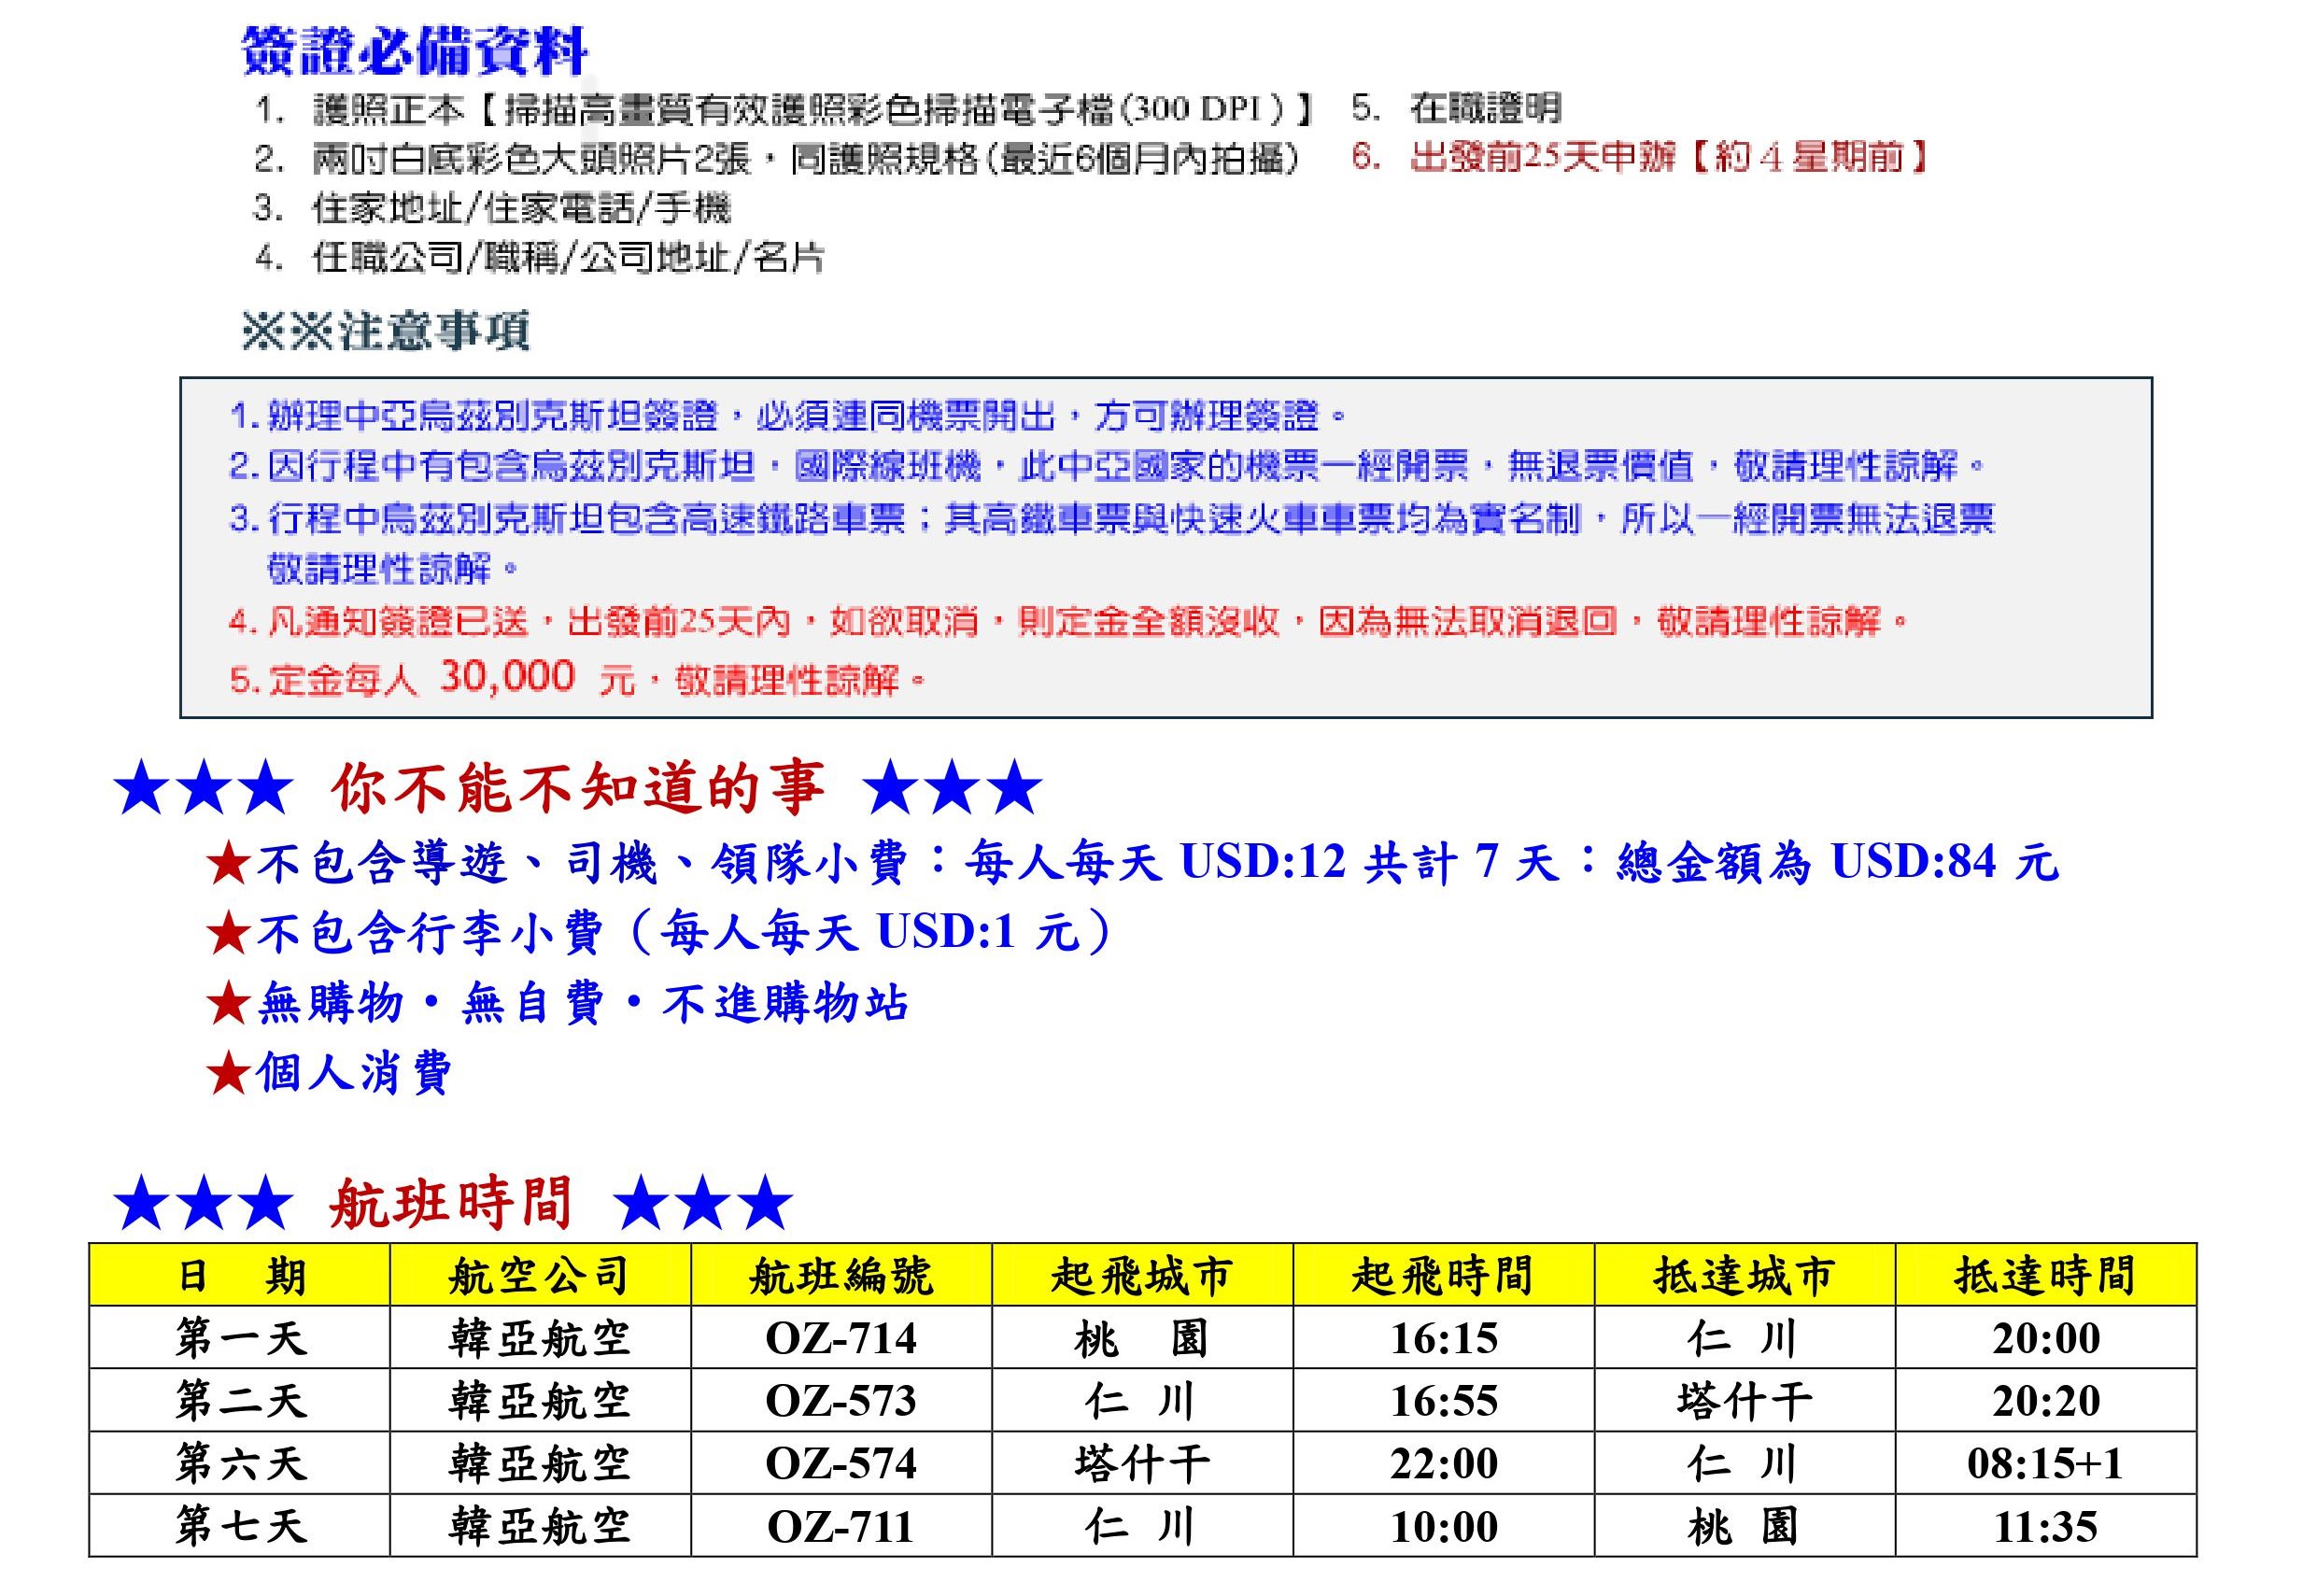The height and width of the screenshot is (1596, 2317).
Task: Click the 簽證必備資料 heading
Action: (x=414, y=51)
